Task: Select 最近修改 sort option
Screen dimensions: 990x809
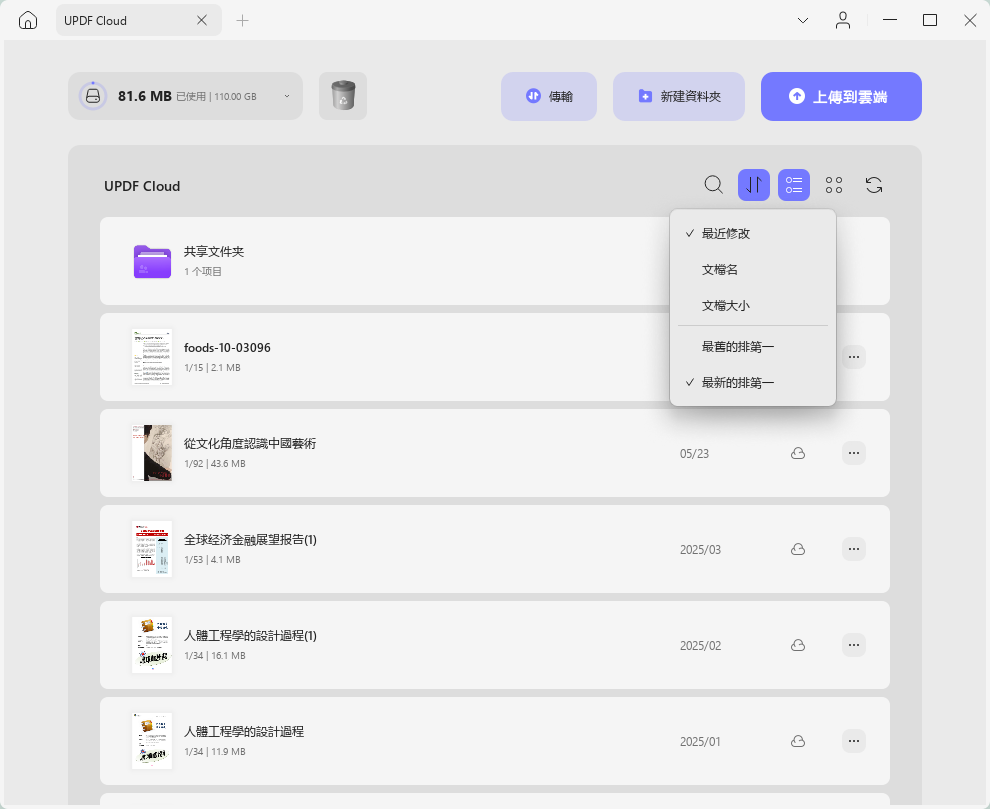Action: 753,234
